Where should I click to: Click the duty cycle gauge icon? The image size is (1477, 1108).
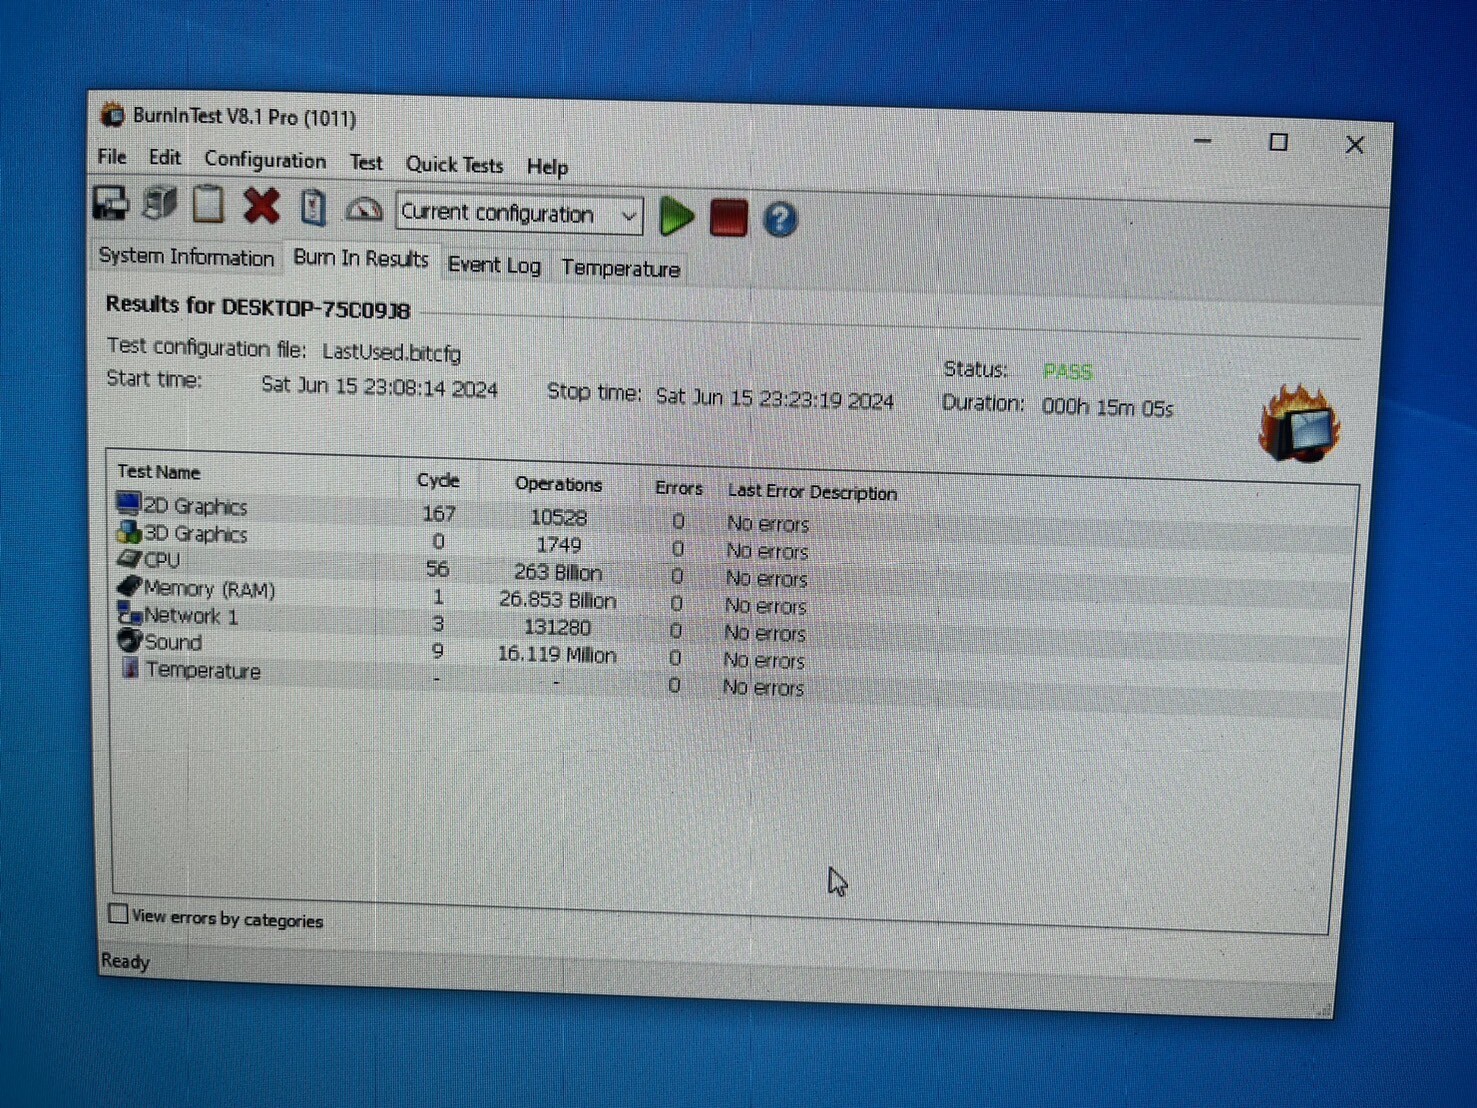(x=363, y=210)
